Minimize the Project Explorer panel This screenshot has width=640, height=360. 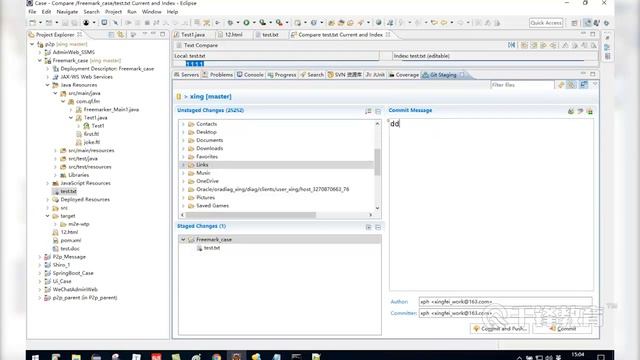tap(153, 34)
